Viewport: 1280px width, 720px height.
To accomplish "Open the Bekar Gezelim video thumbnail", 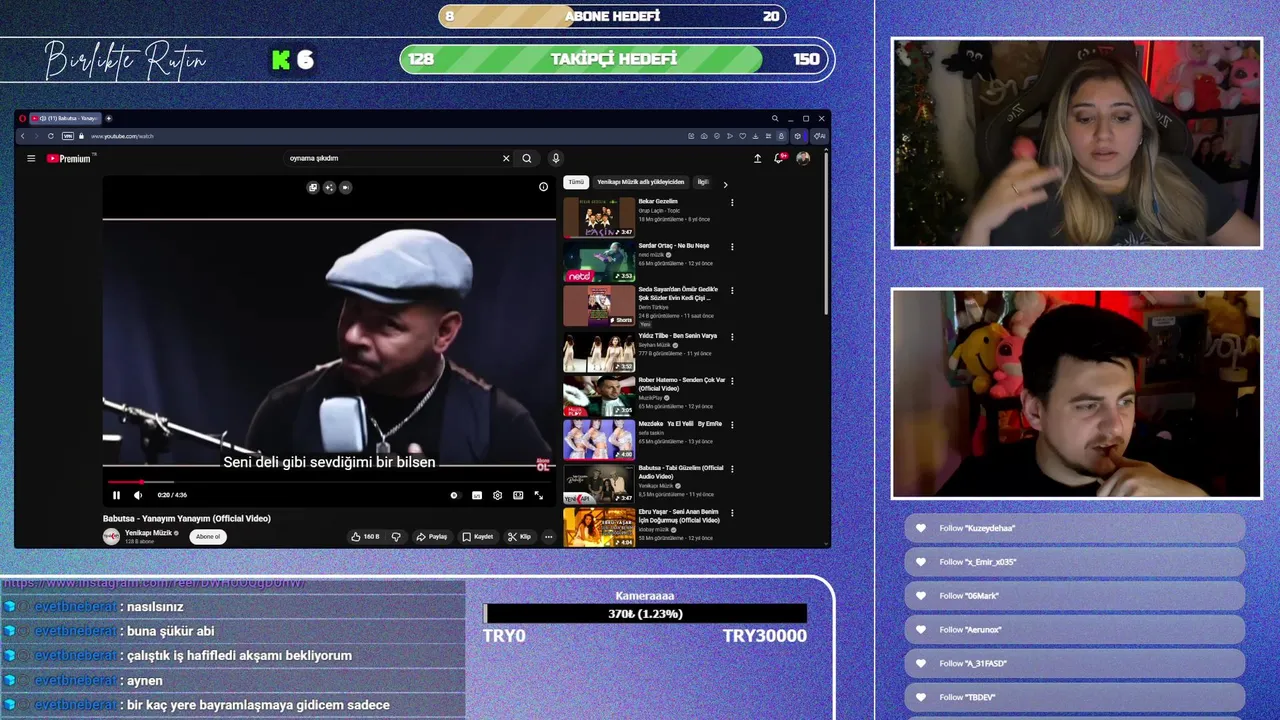I will point(599,217).
